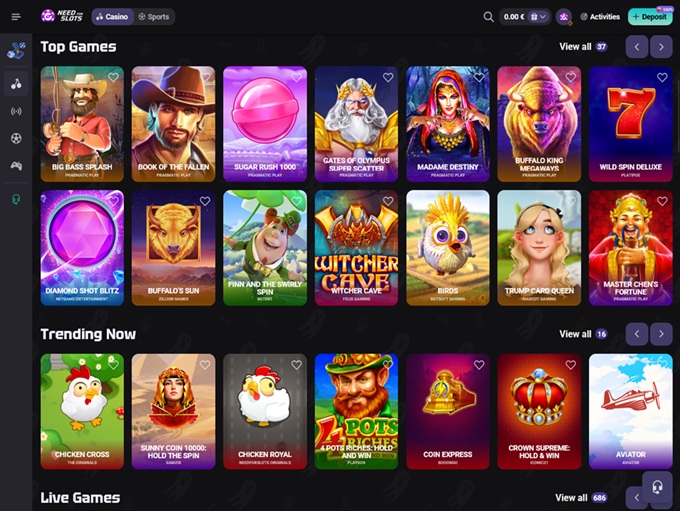
Task: Open the Aviator game thumbnail
Action: tap(630, 411)
